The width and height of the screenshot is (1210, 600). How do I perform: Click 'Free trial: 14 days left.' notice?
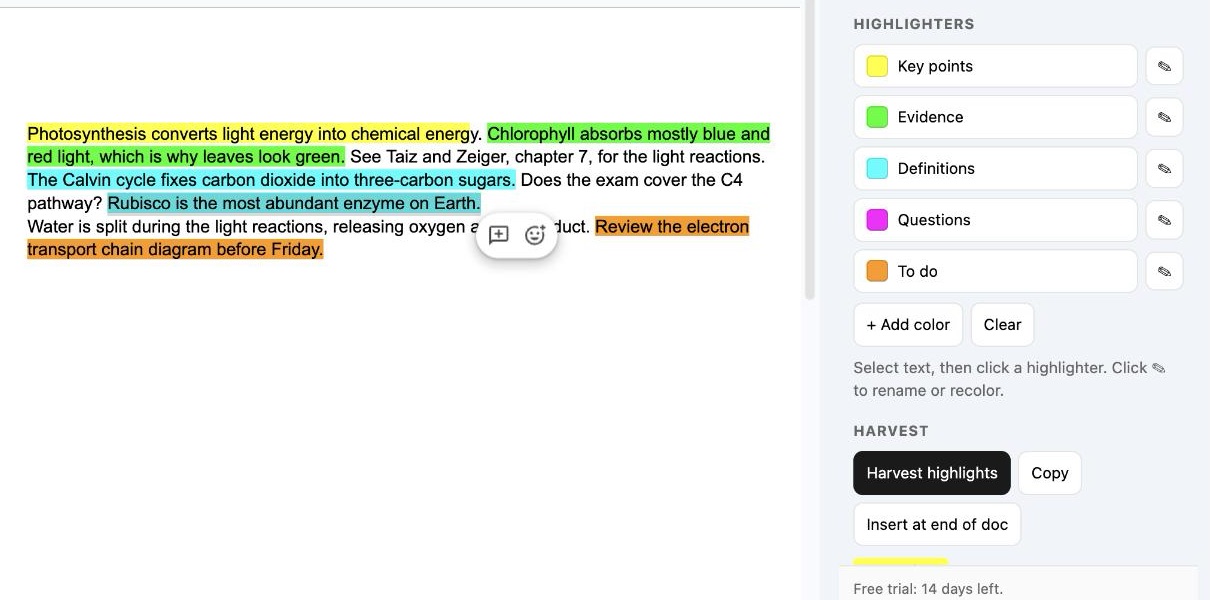pyautogui.click(x=928, y=589)
